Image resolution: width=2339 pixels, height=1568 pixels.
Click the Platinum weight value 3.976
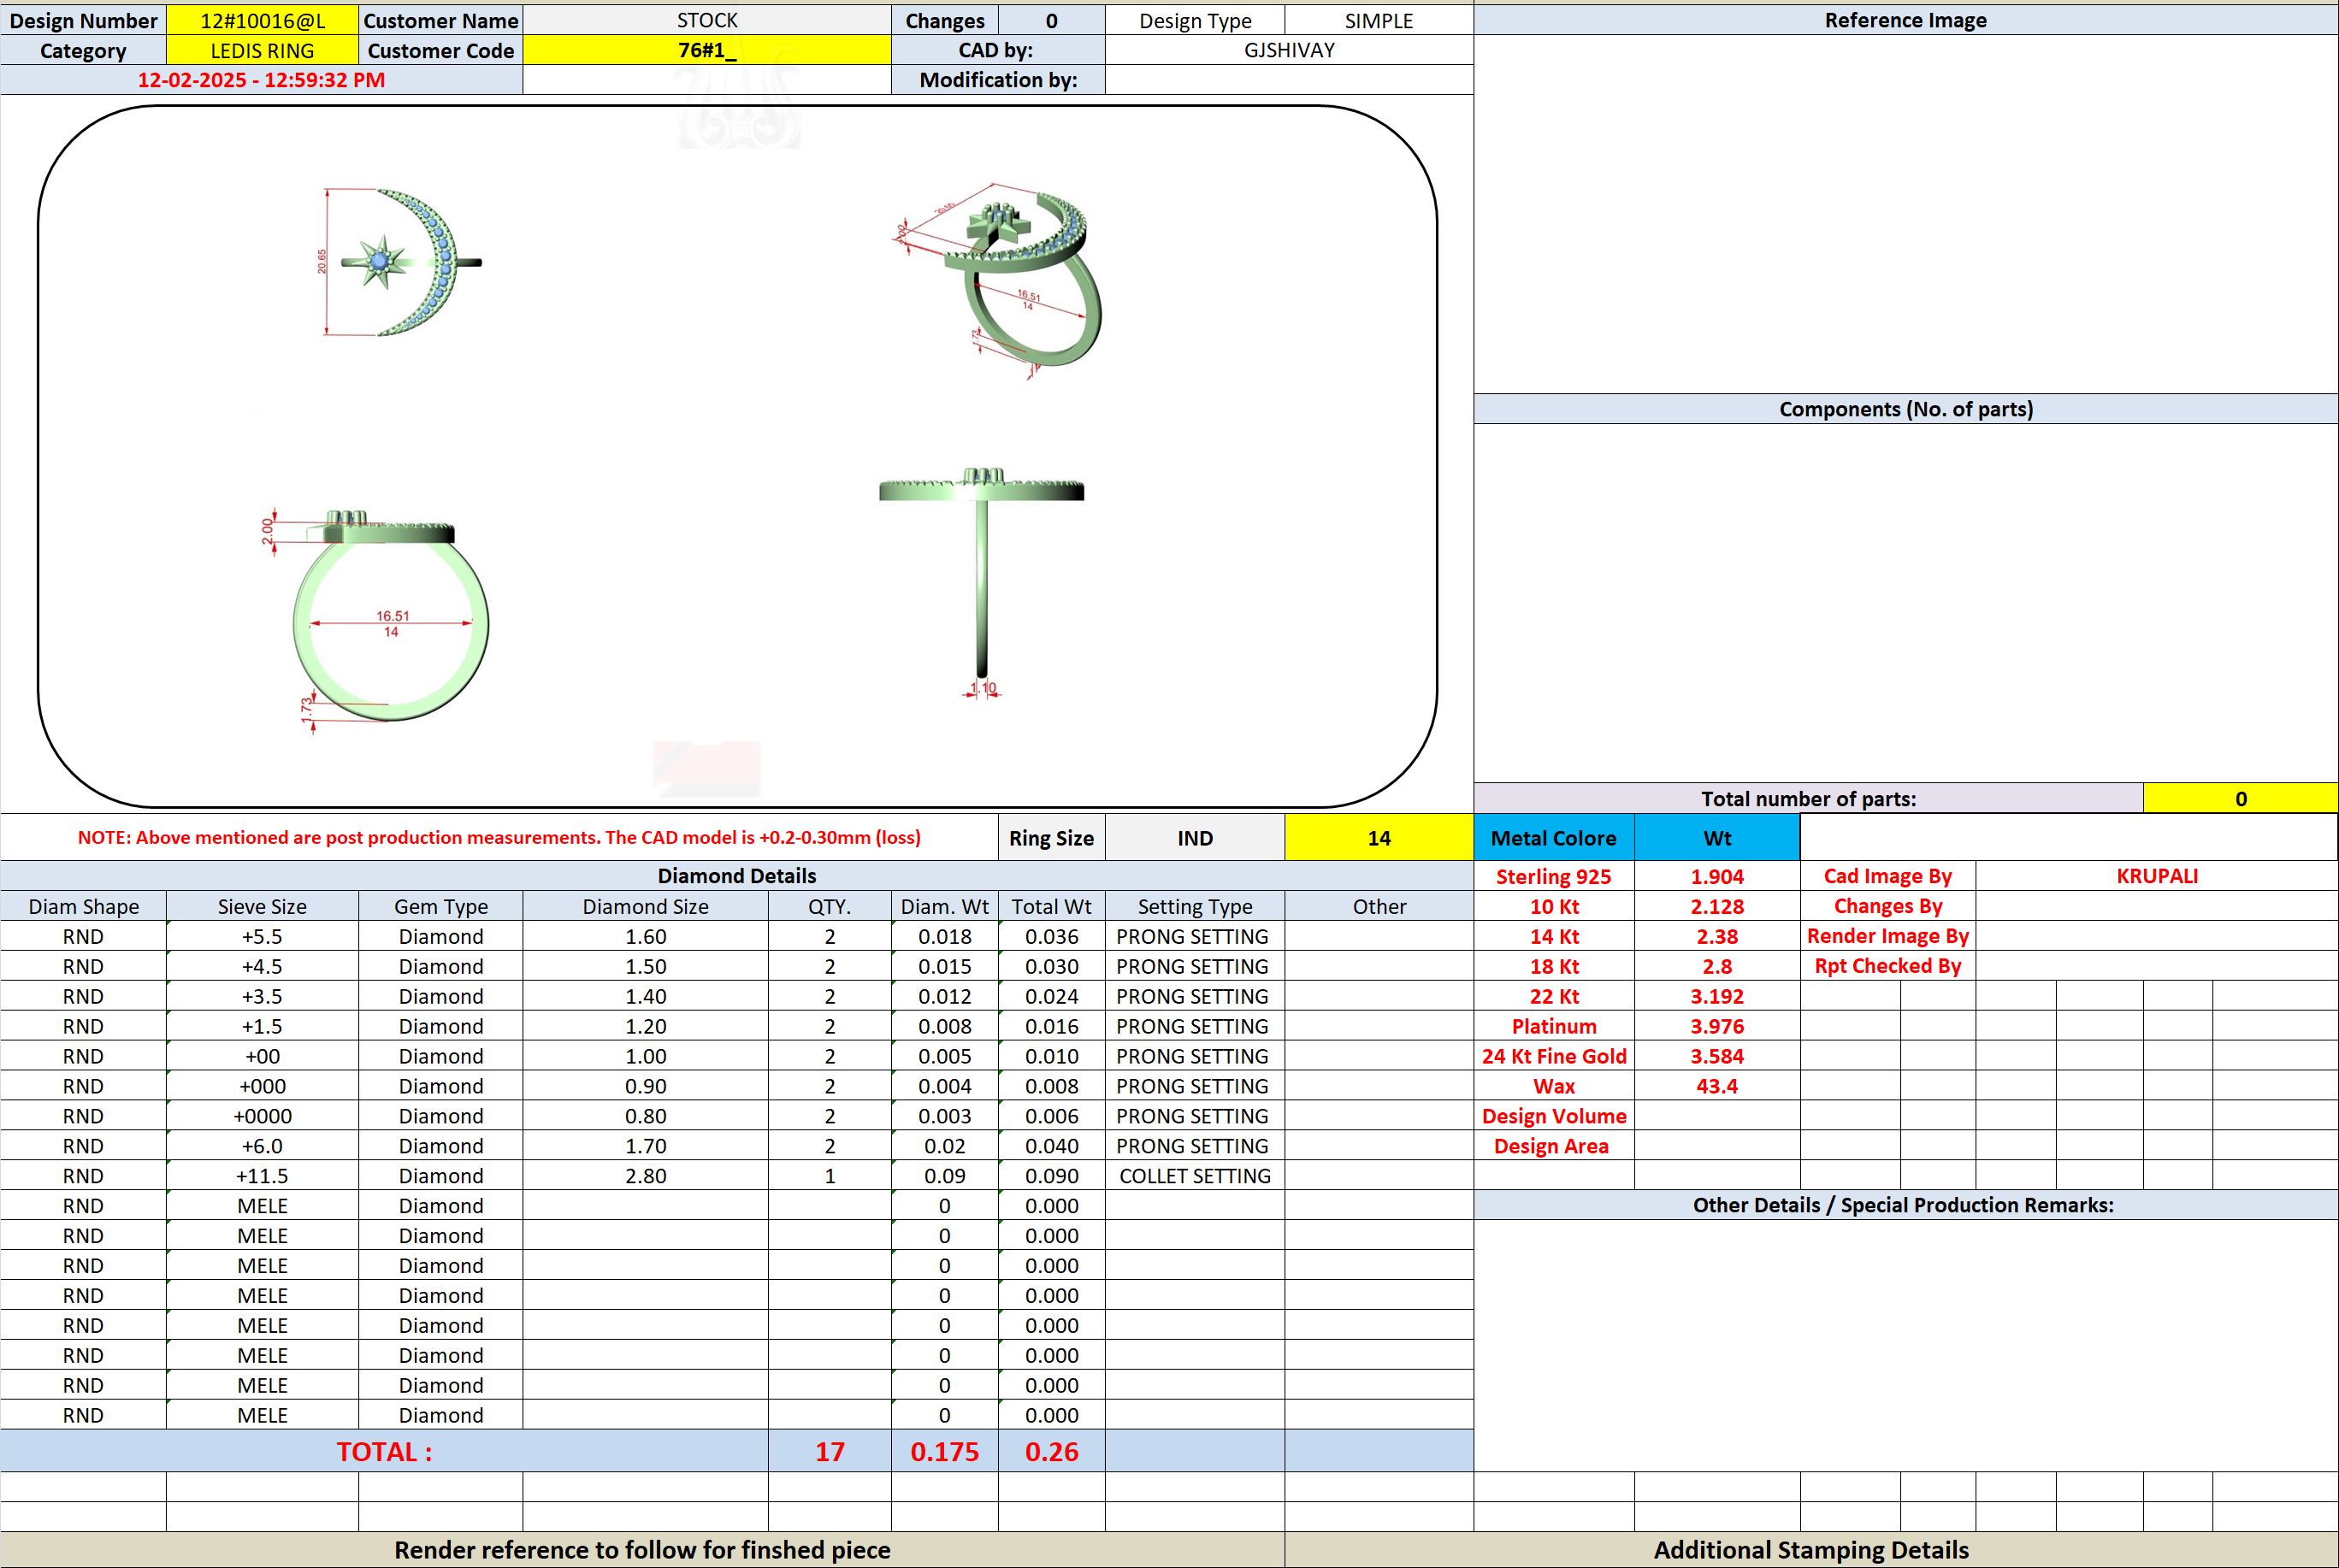tap(1717, 1026)
